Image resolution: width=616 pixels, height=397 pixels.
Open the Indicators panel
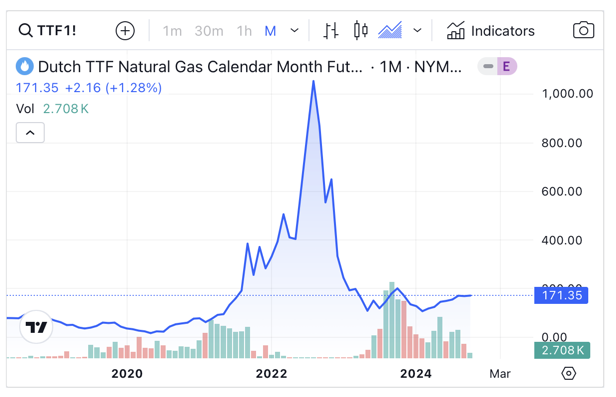coord(490,31)
